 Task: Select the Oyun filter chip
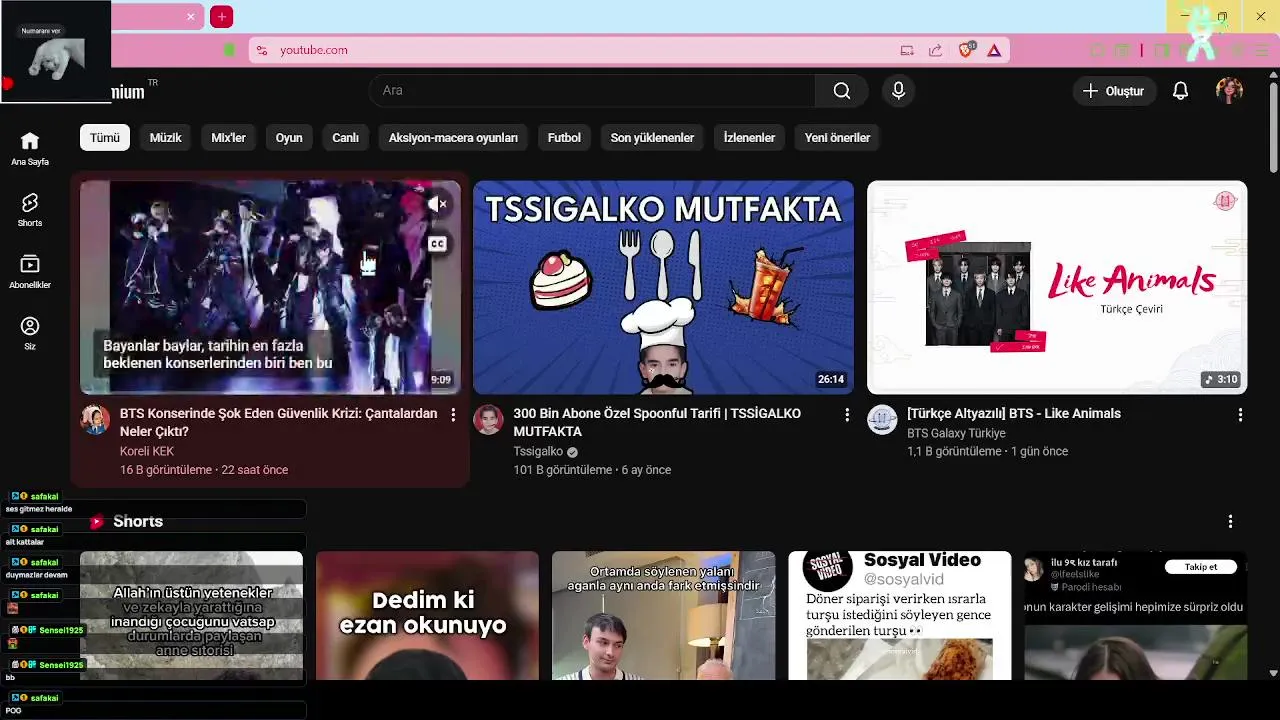[x=289, y=138]
